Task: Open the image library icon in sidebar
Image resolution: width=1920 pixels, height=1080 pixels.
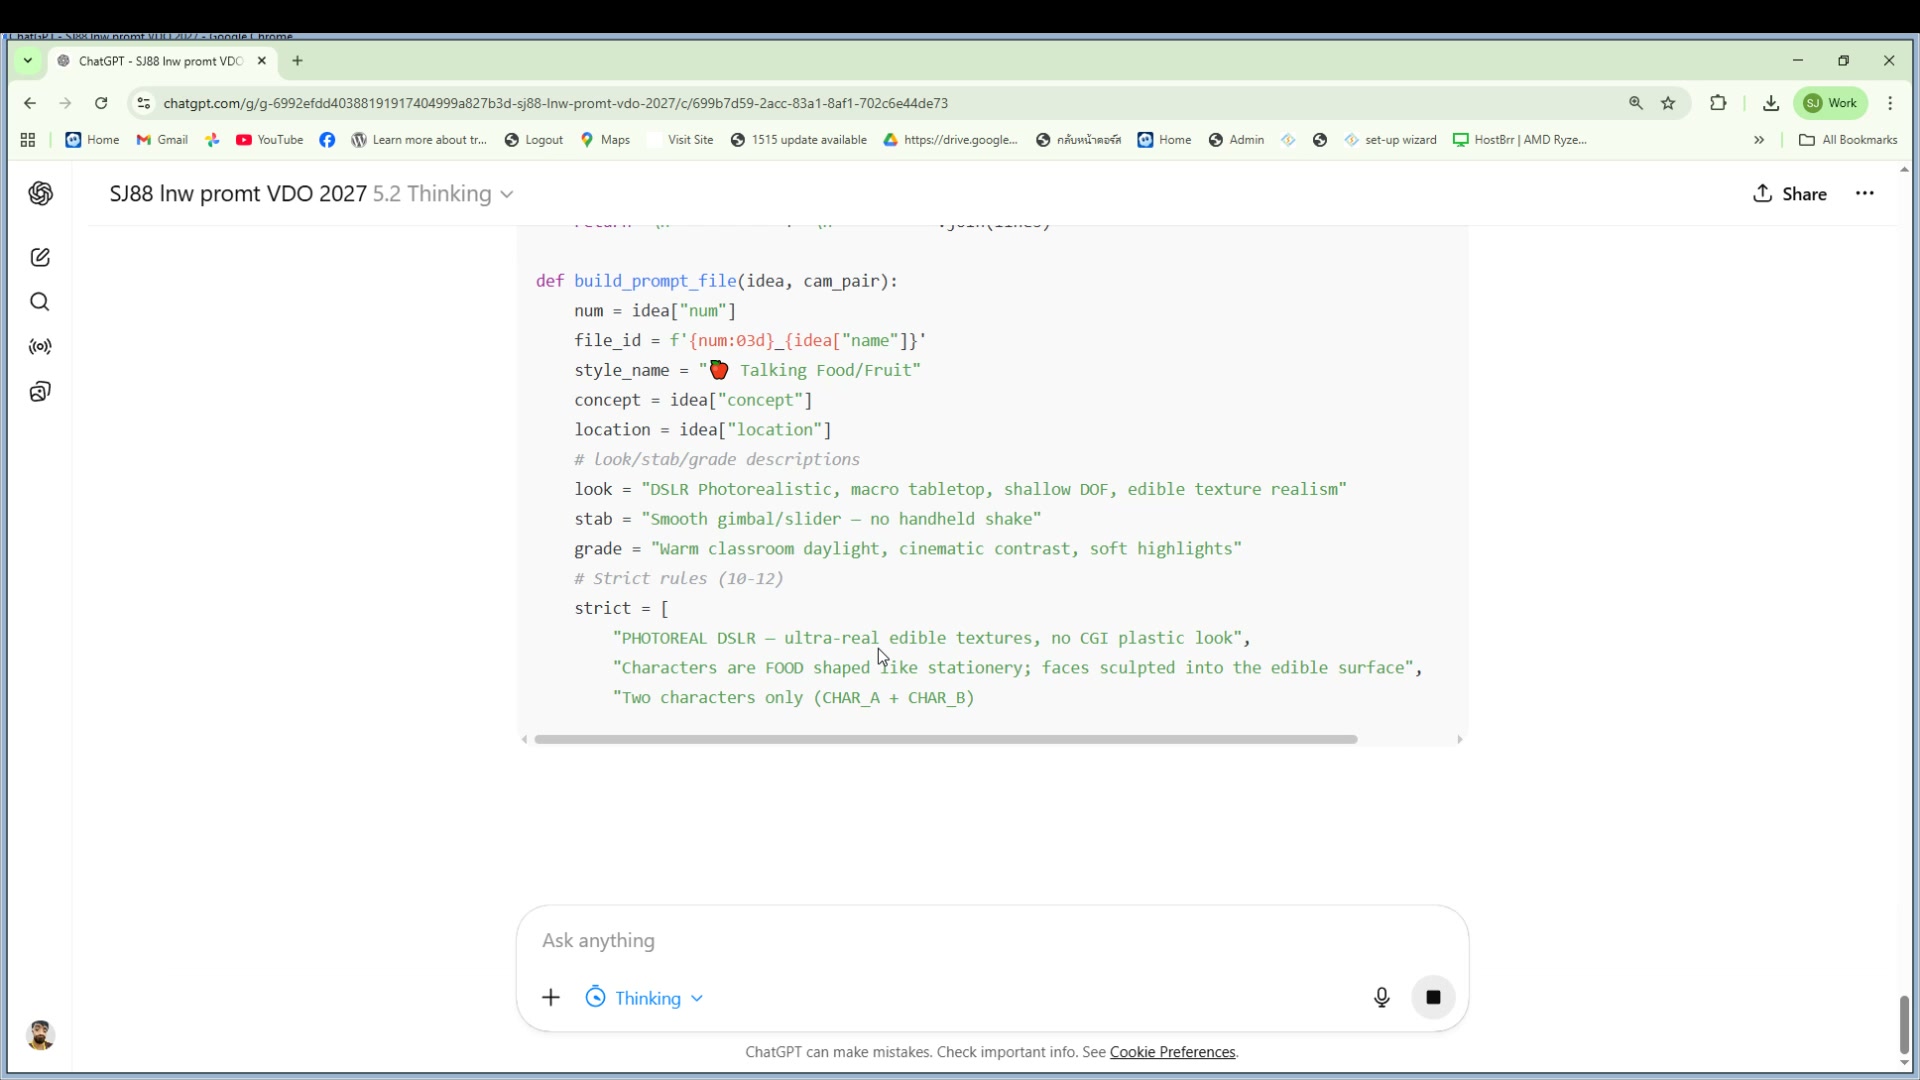Action: [40, 391]
